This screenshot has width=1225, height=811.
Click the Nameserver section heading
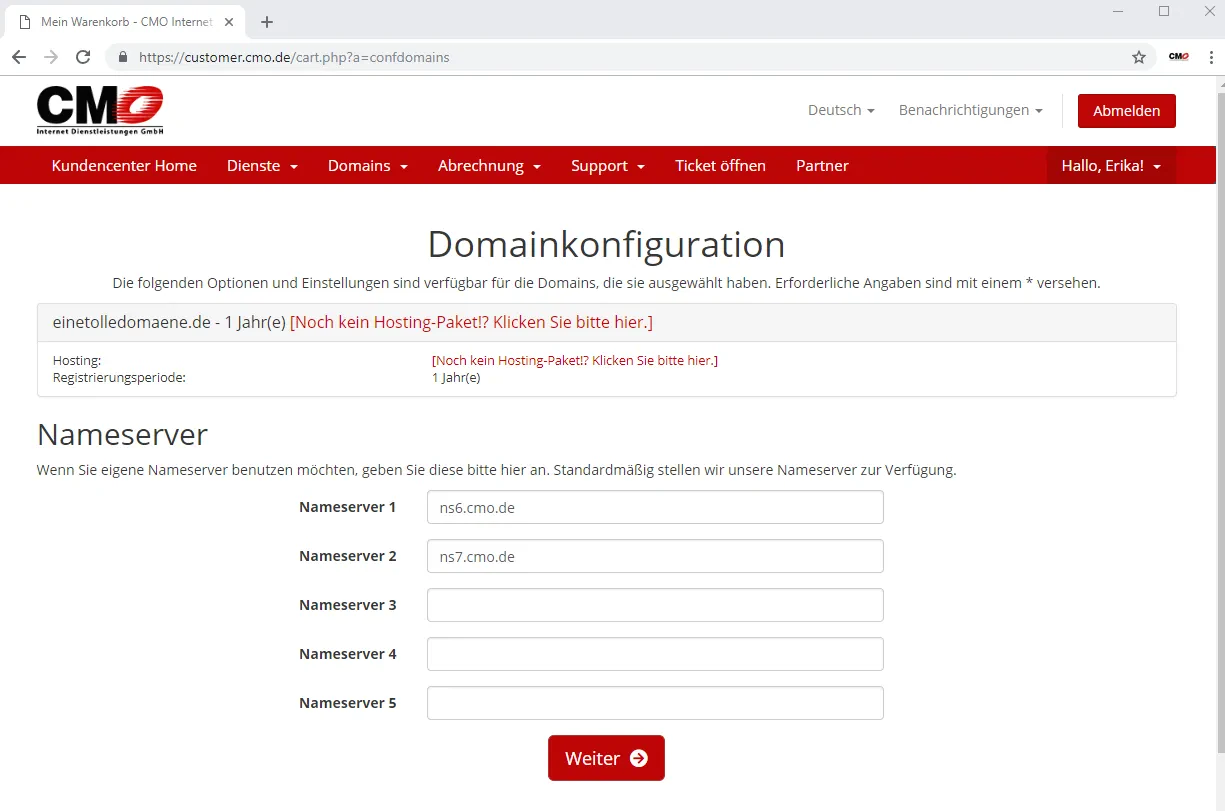(122, 434)
